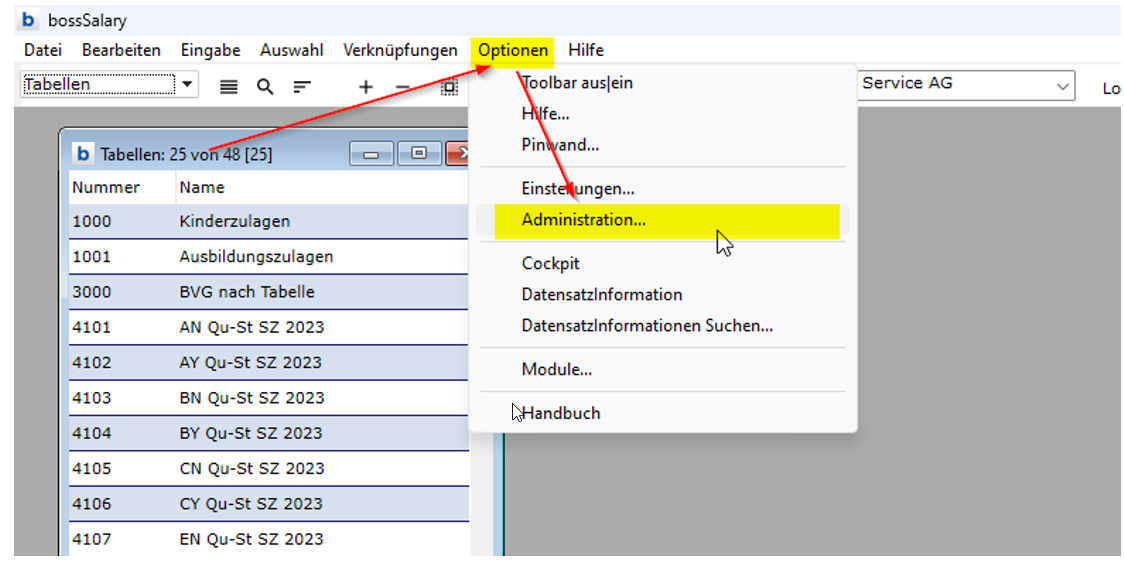
Task: Click the minus remove record icon
Action: tap(403, 87)
